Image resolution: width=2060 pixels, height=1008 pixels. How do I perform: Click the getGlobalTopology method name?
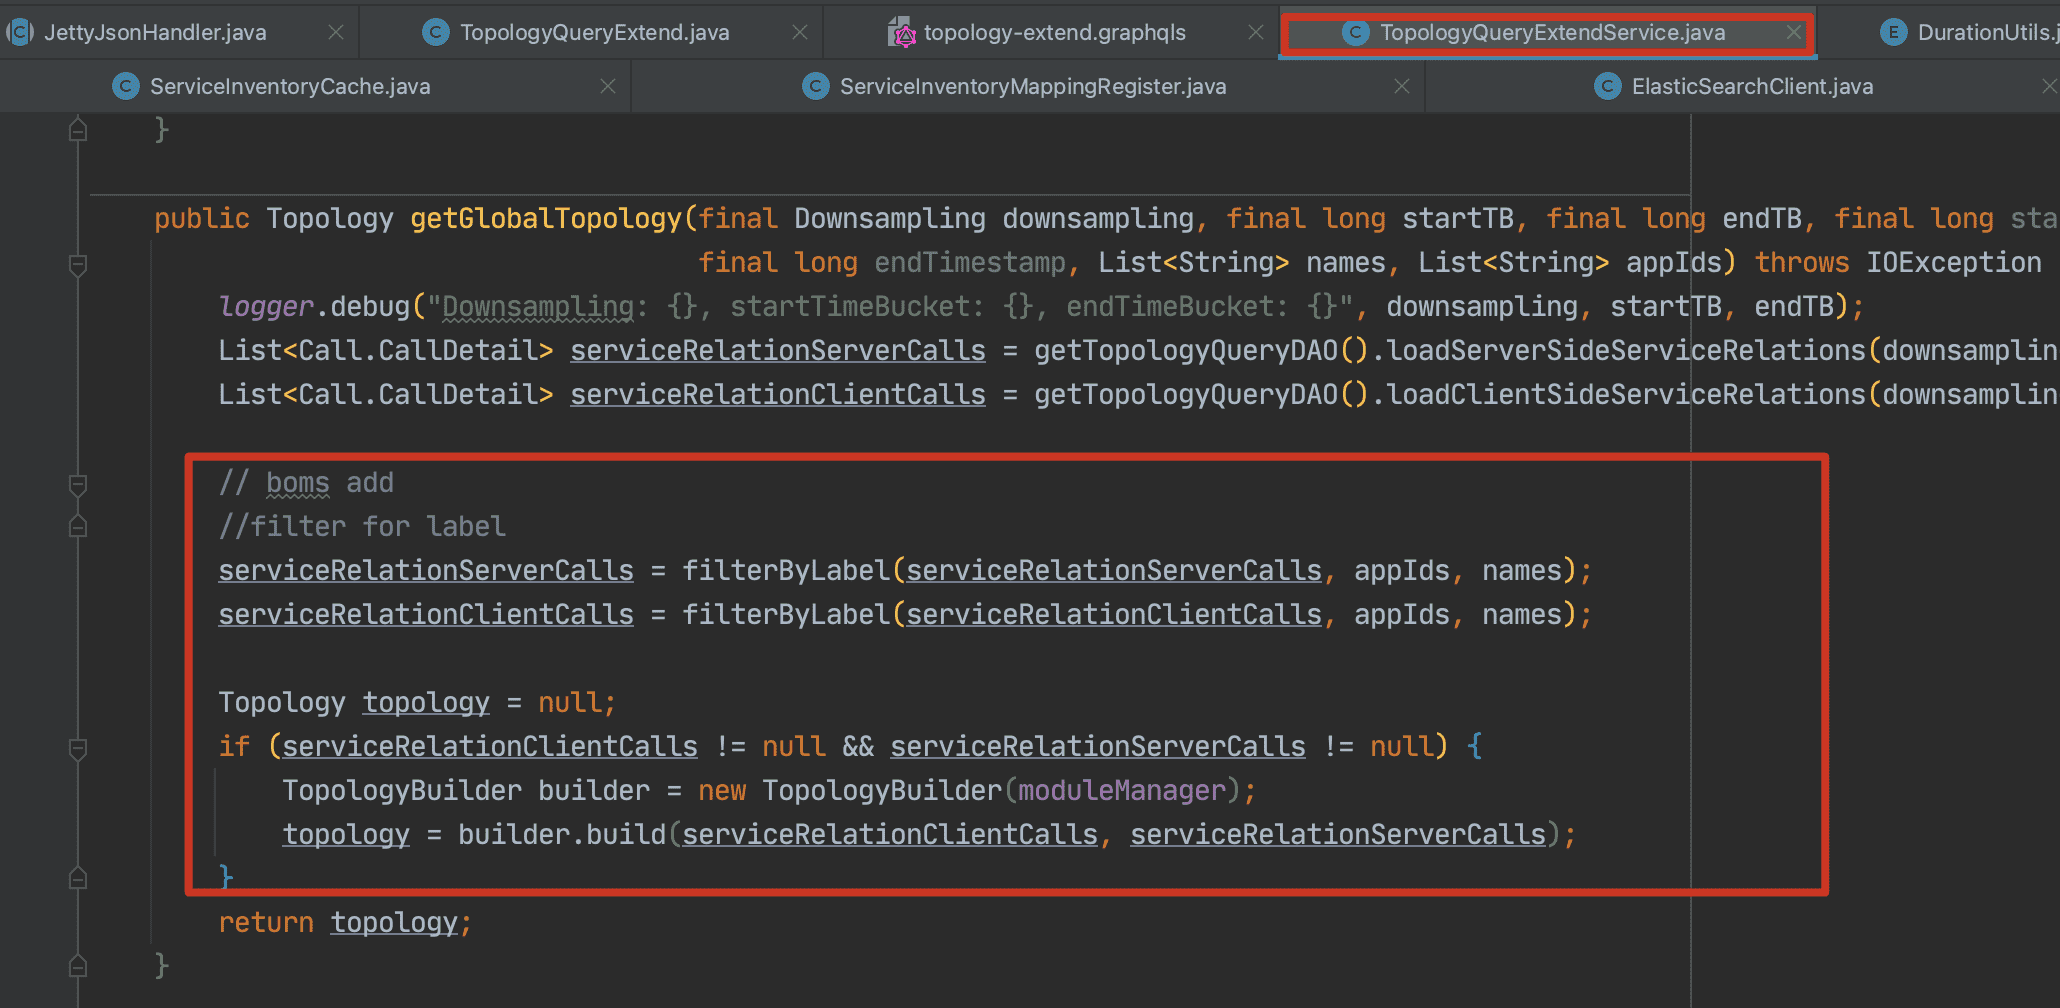coord(546,219)
